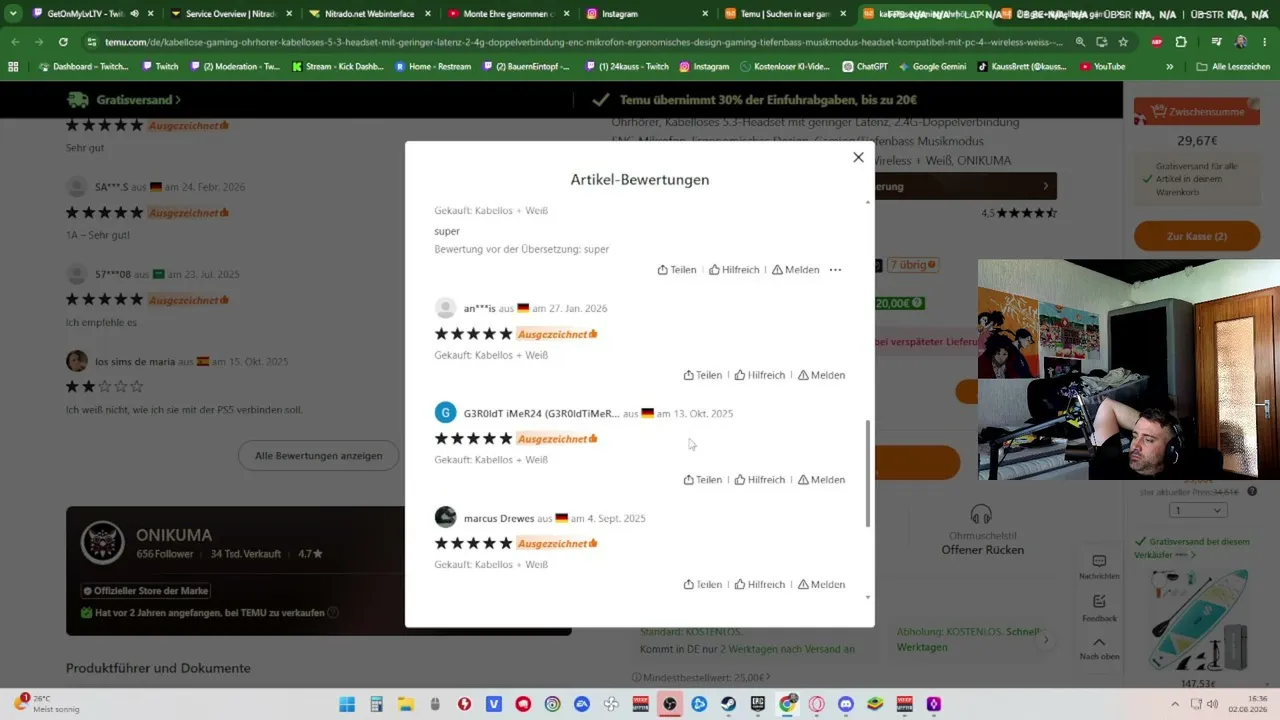The image size is (1280, 720).
Task: Open the 'Stream - Kick Dashb...' bookmark
Action: pos(338,67)
